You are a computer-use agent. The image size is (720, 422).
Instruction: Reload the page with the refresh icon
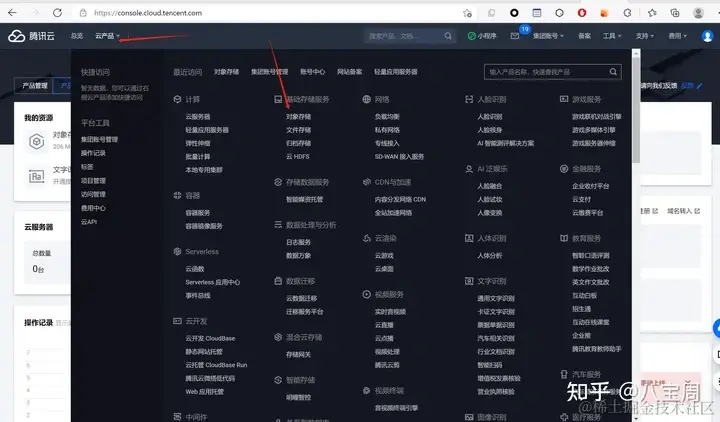point(57,13)
